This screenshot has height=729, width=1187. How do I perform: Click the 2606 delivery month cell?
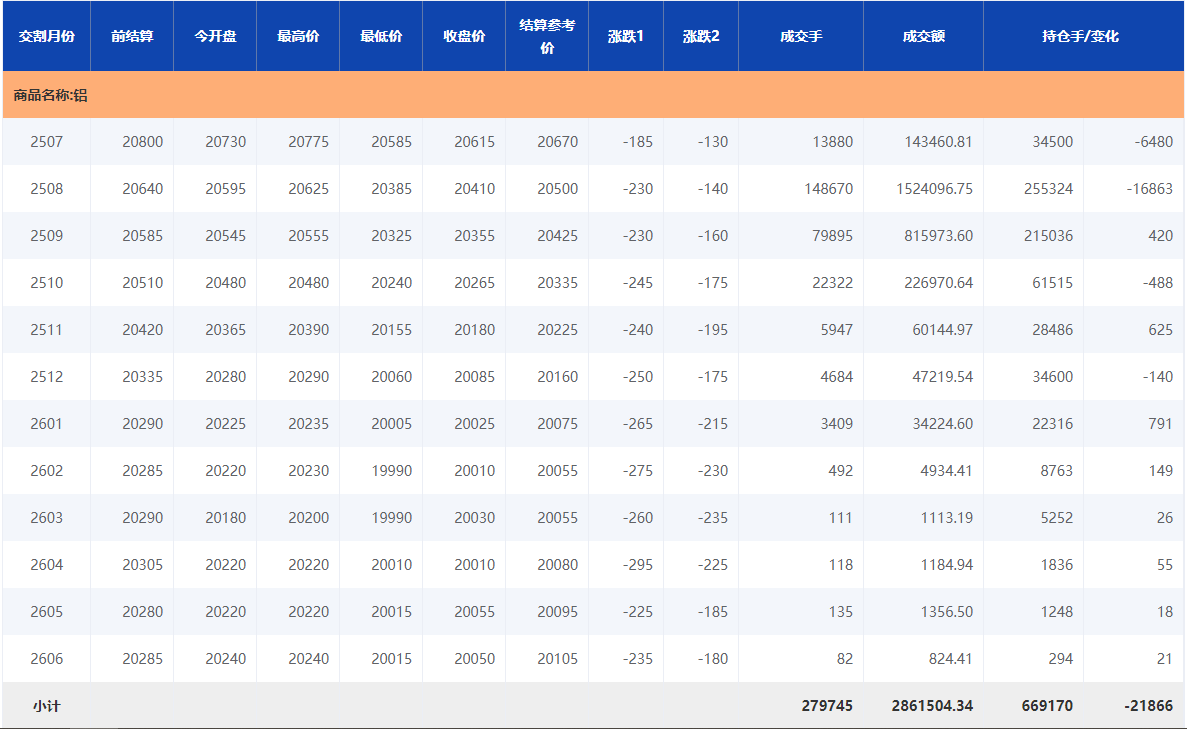click(x=46, y=659)
